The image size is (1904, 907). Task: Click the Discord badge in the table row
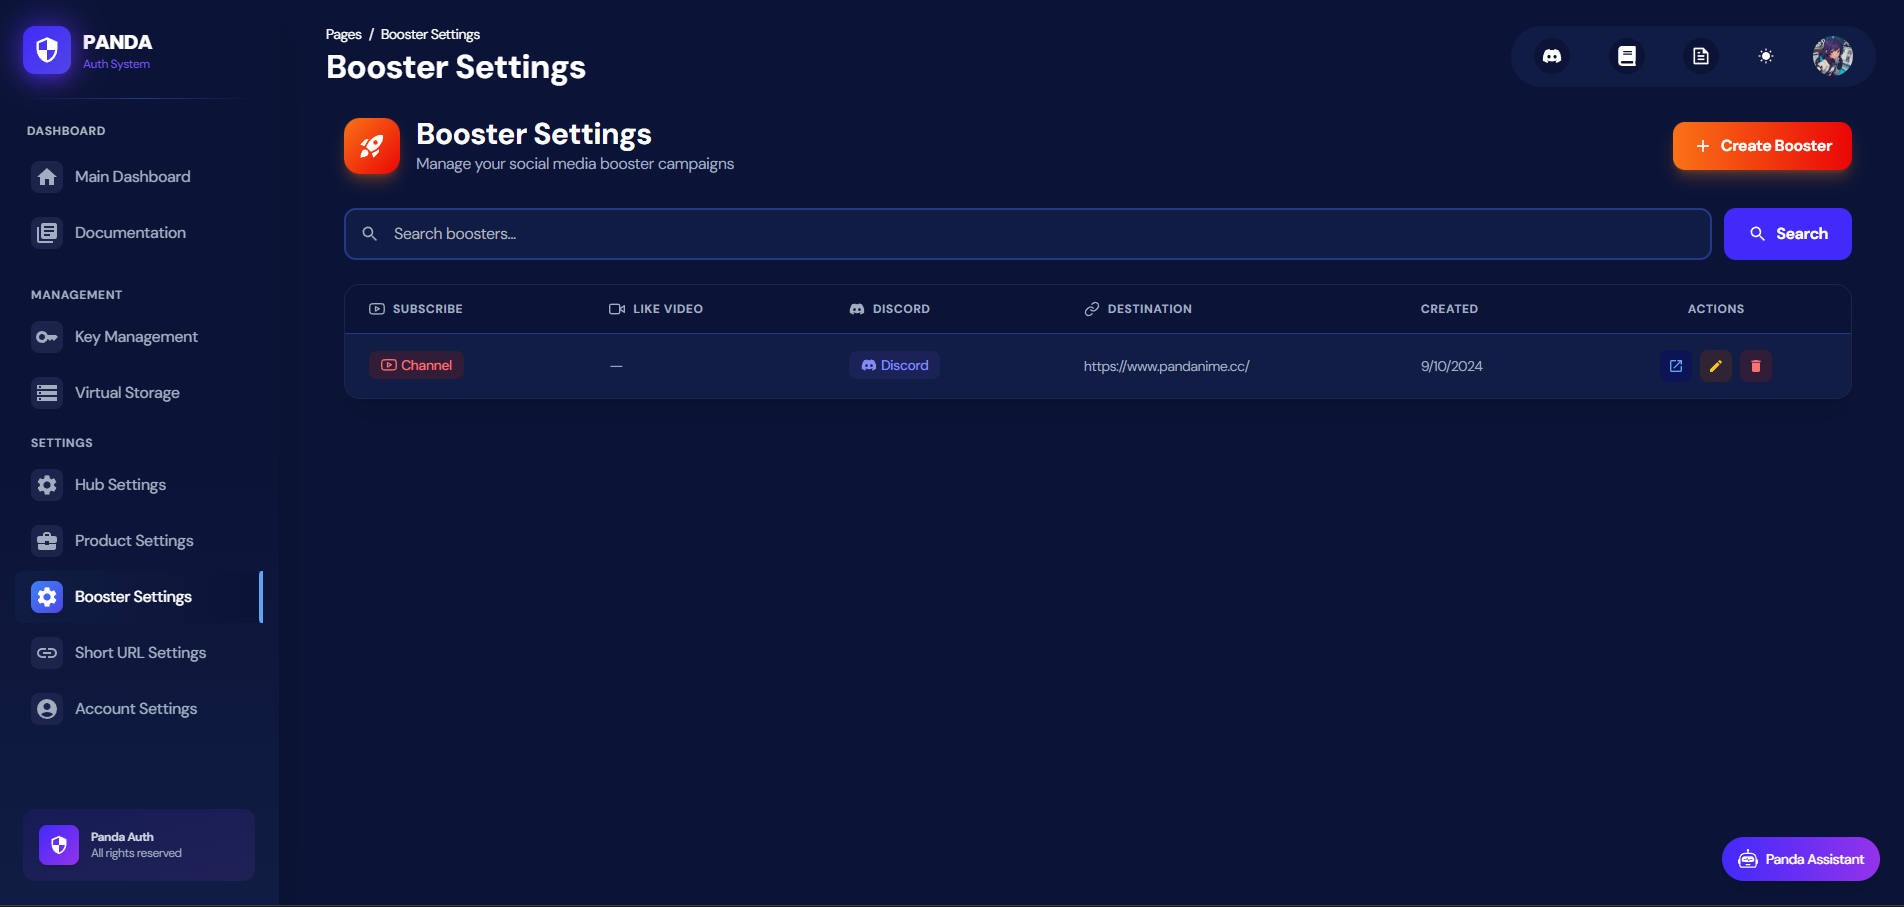pos(894,365)
